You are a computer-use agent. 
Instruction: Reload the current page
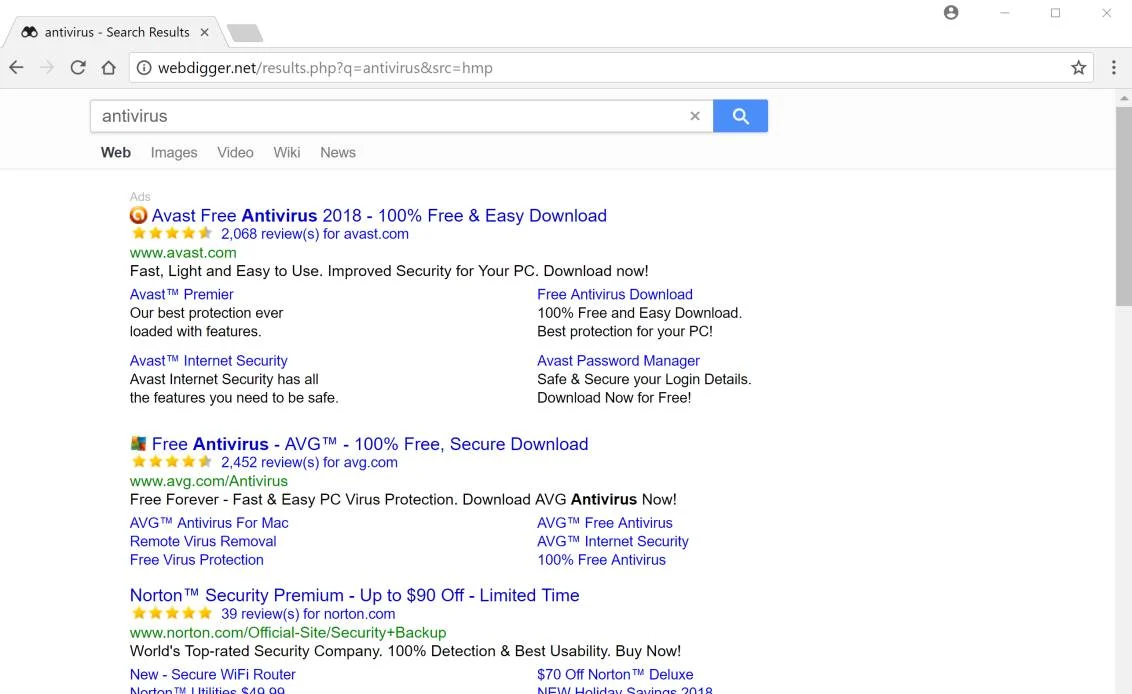pyautogui.click(x=78, y=68)
